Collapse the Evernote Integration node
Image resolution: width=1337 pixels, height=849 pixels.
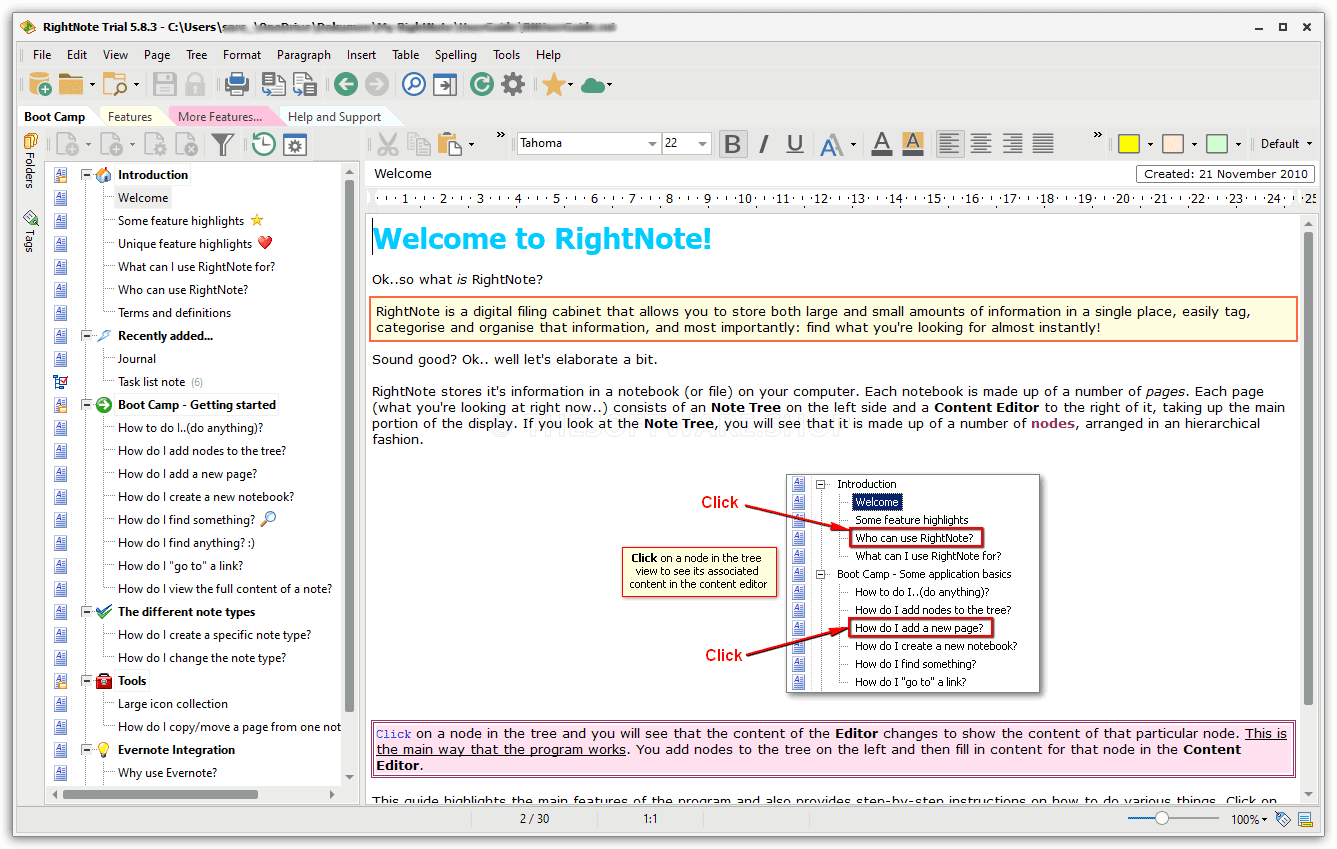tap(87, 750)
